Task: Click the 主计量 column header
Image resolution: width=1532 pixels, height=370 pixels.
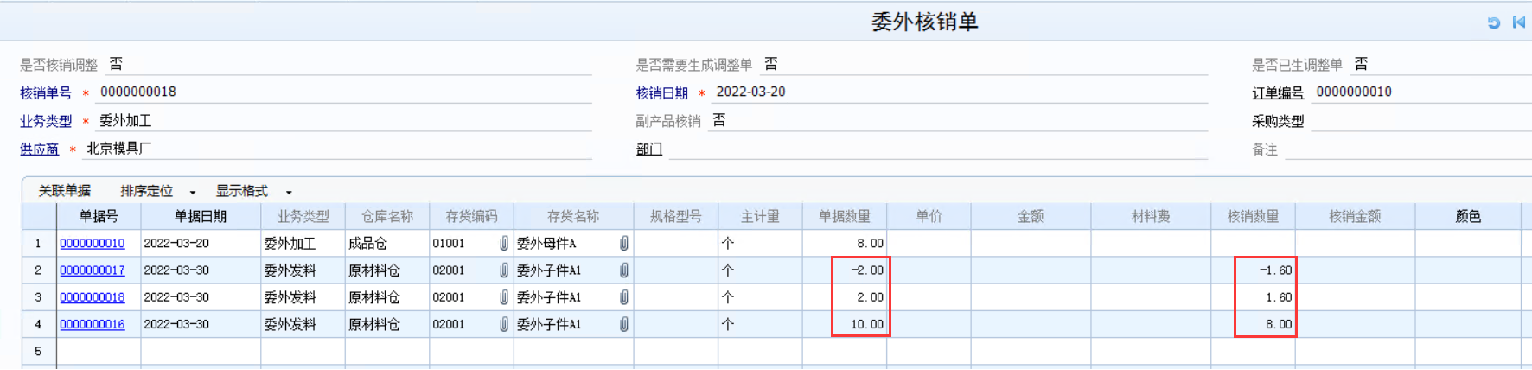Action: [x=760, y=216]
